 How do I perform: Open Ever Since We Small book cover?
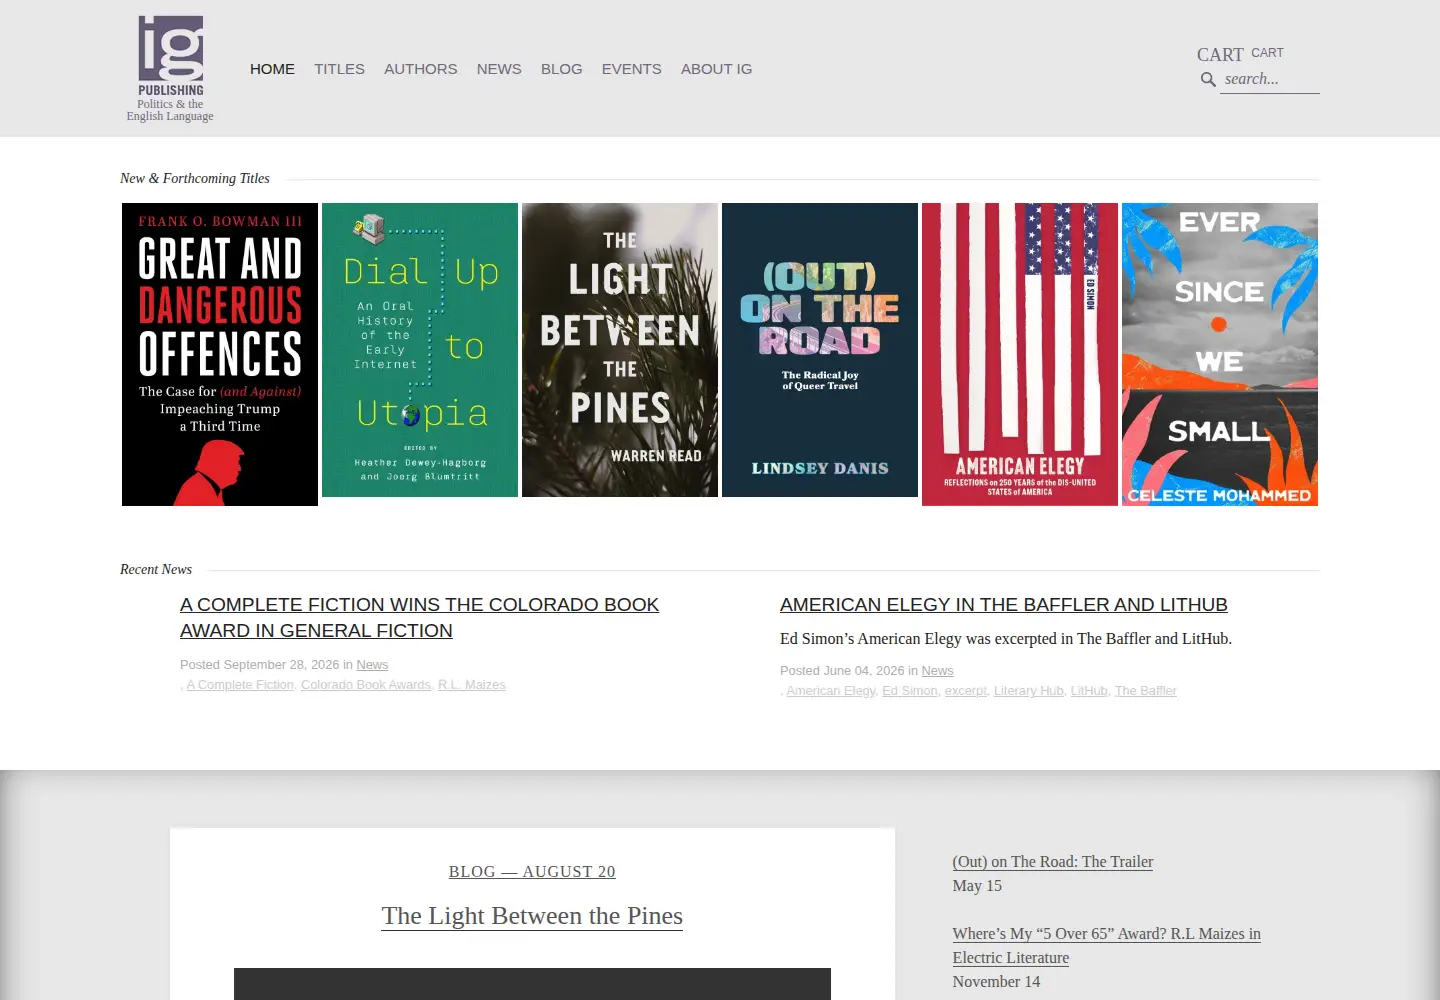pos(1220,354)
